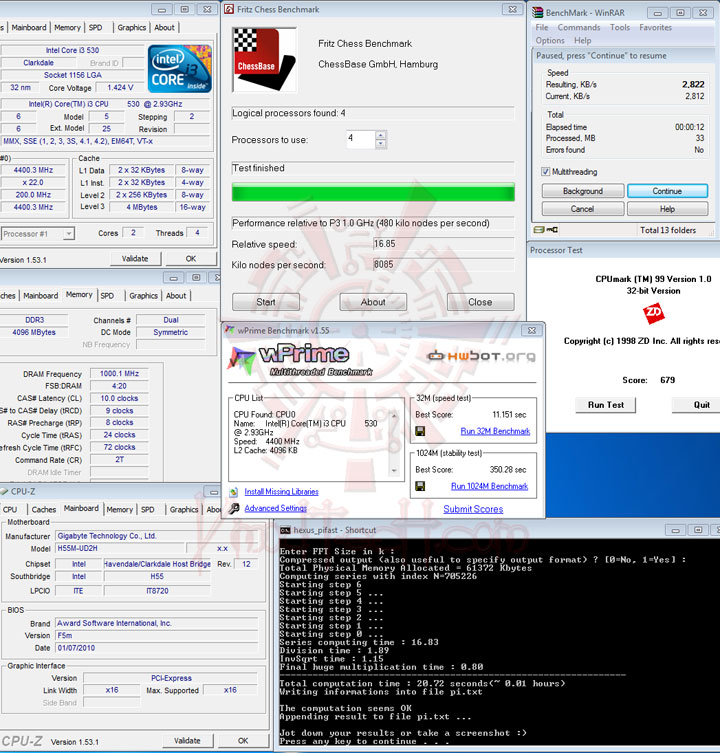
Task: Decrease Processors to use value
Action: pos(380,144)
